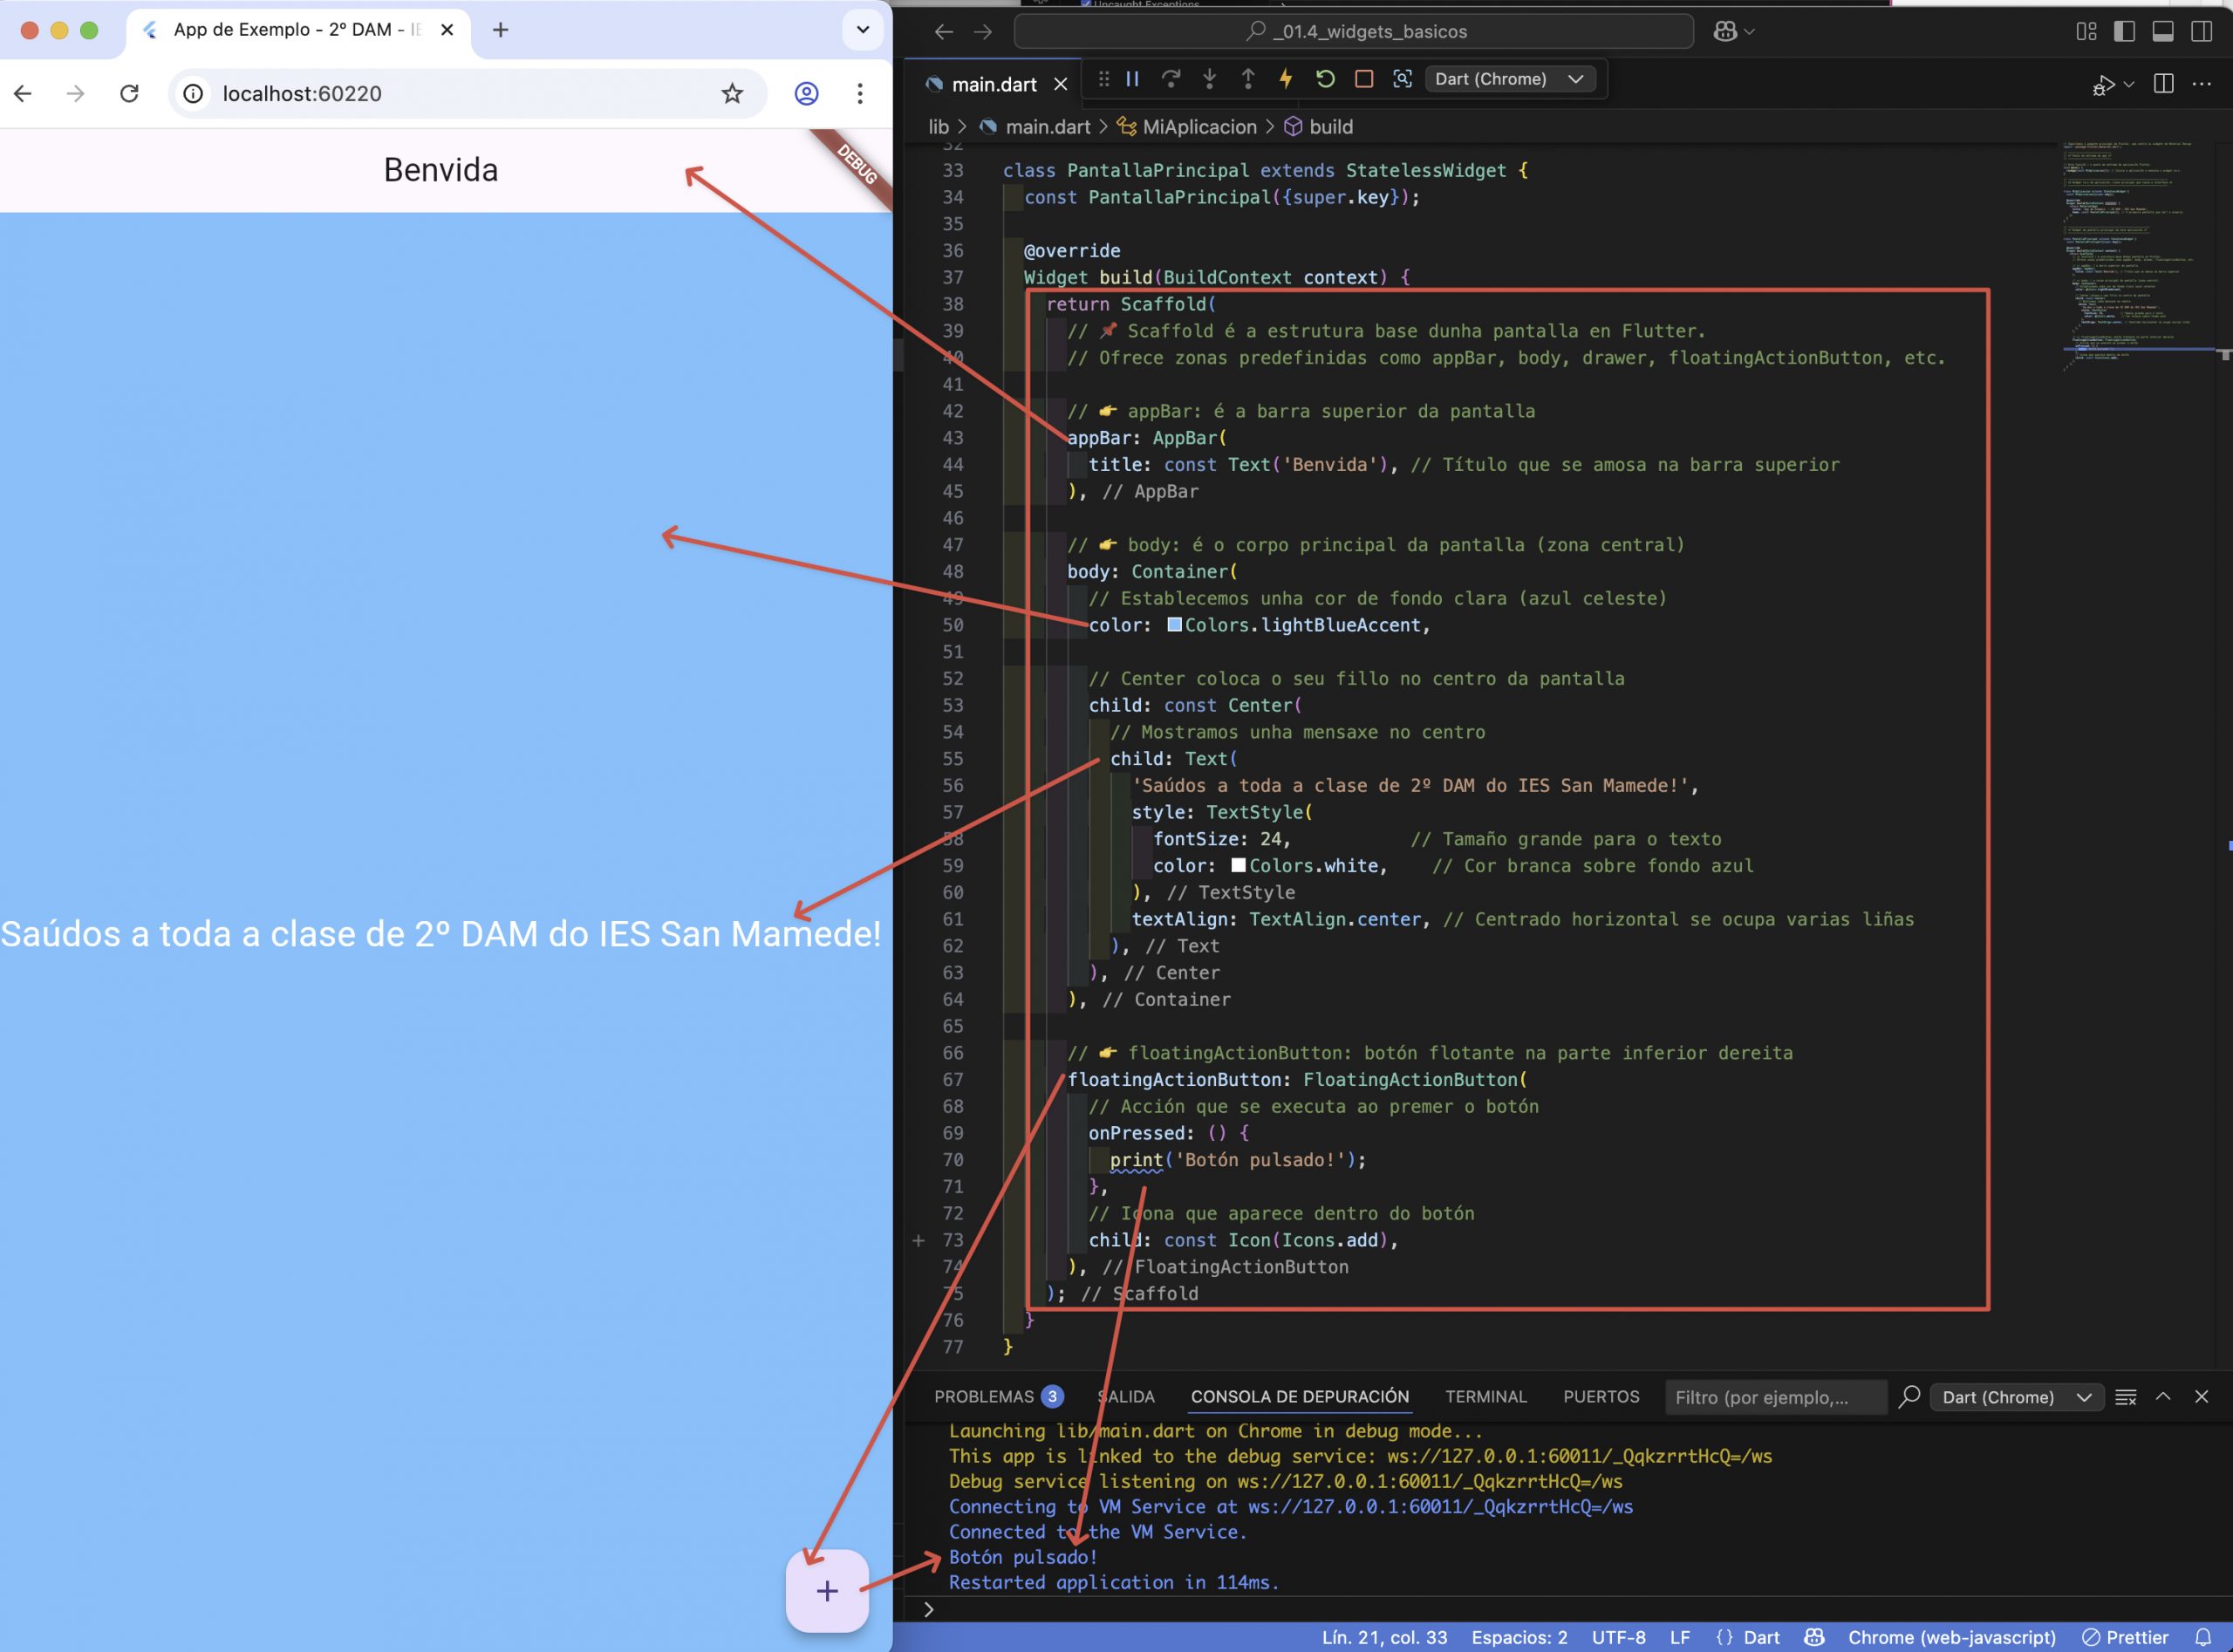Open the PROBLEMAS panel tab

pyautogui.click(x=983, y=1396)
